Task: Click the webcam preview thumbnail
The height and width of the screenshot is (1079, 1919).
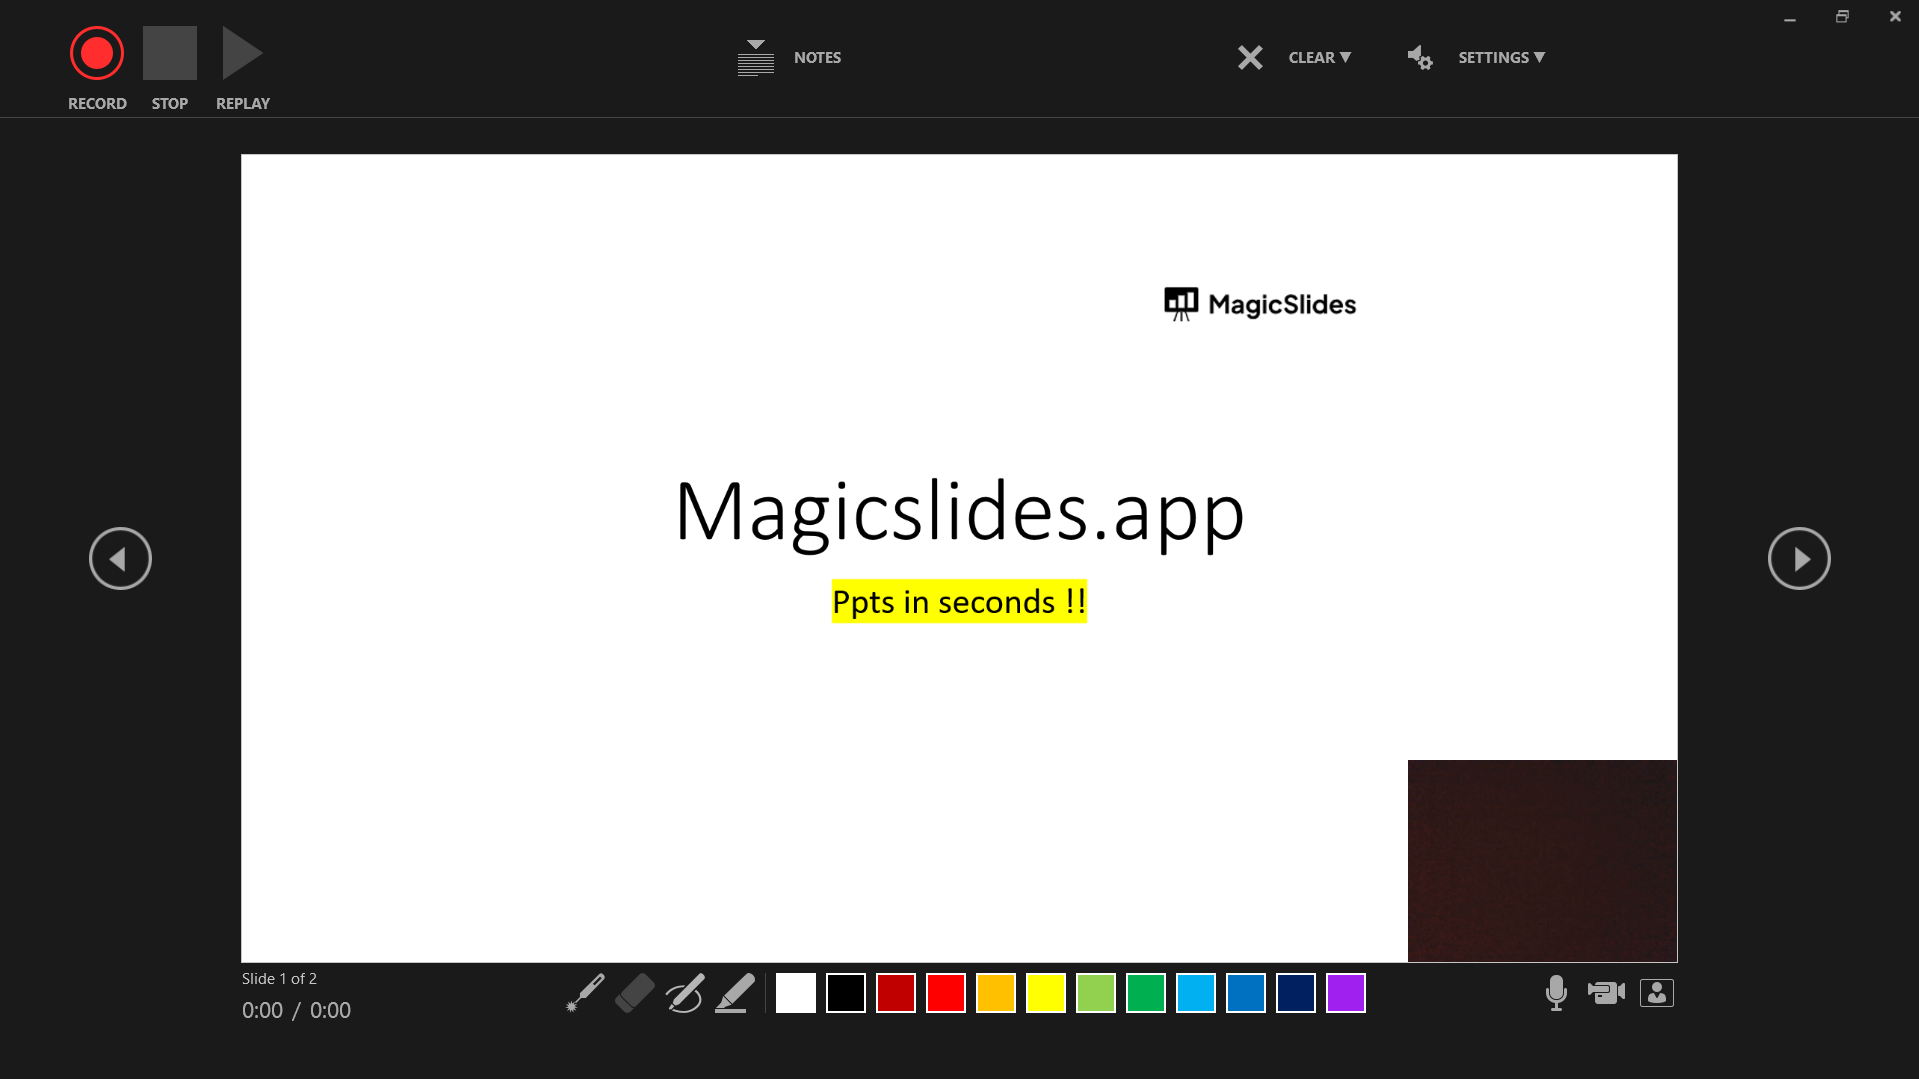Action: [1542, 860]
